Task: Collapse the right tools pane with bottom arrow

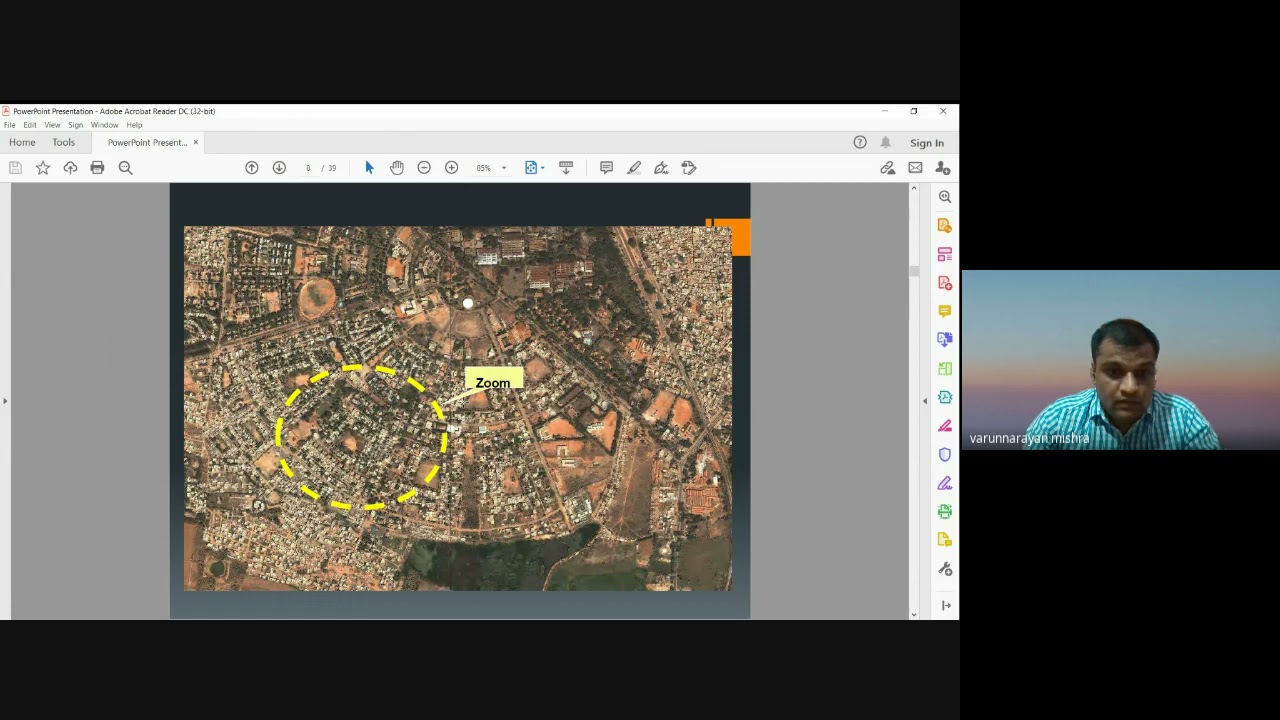Action: (946, 605)
